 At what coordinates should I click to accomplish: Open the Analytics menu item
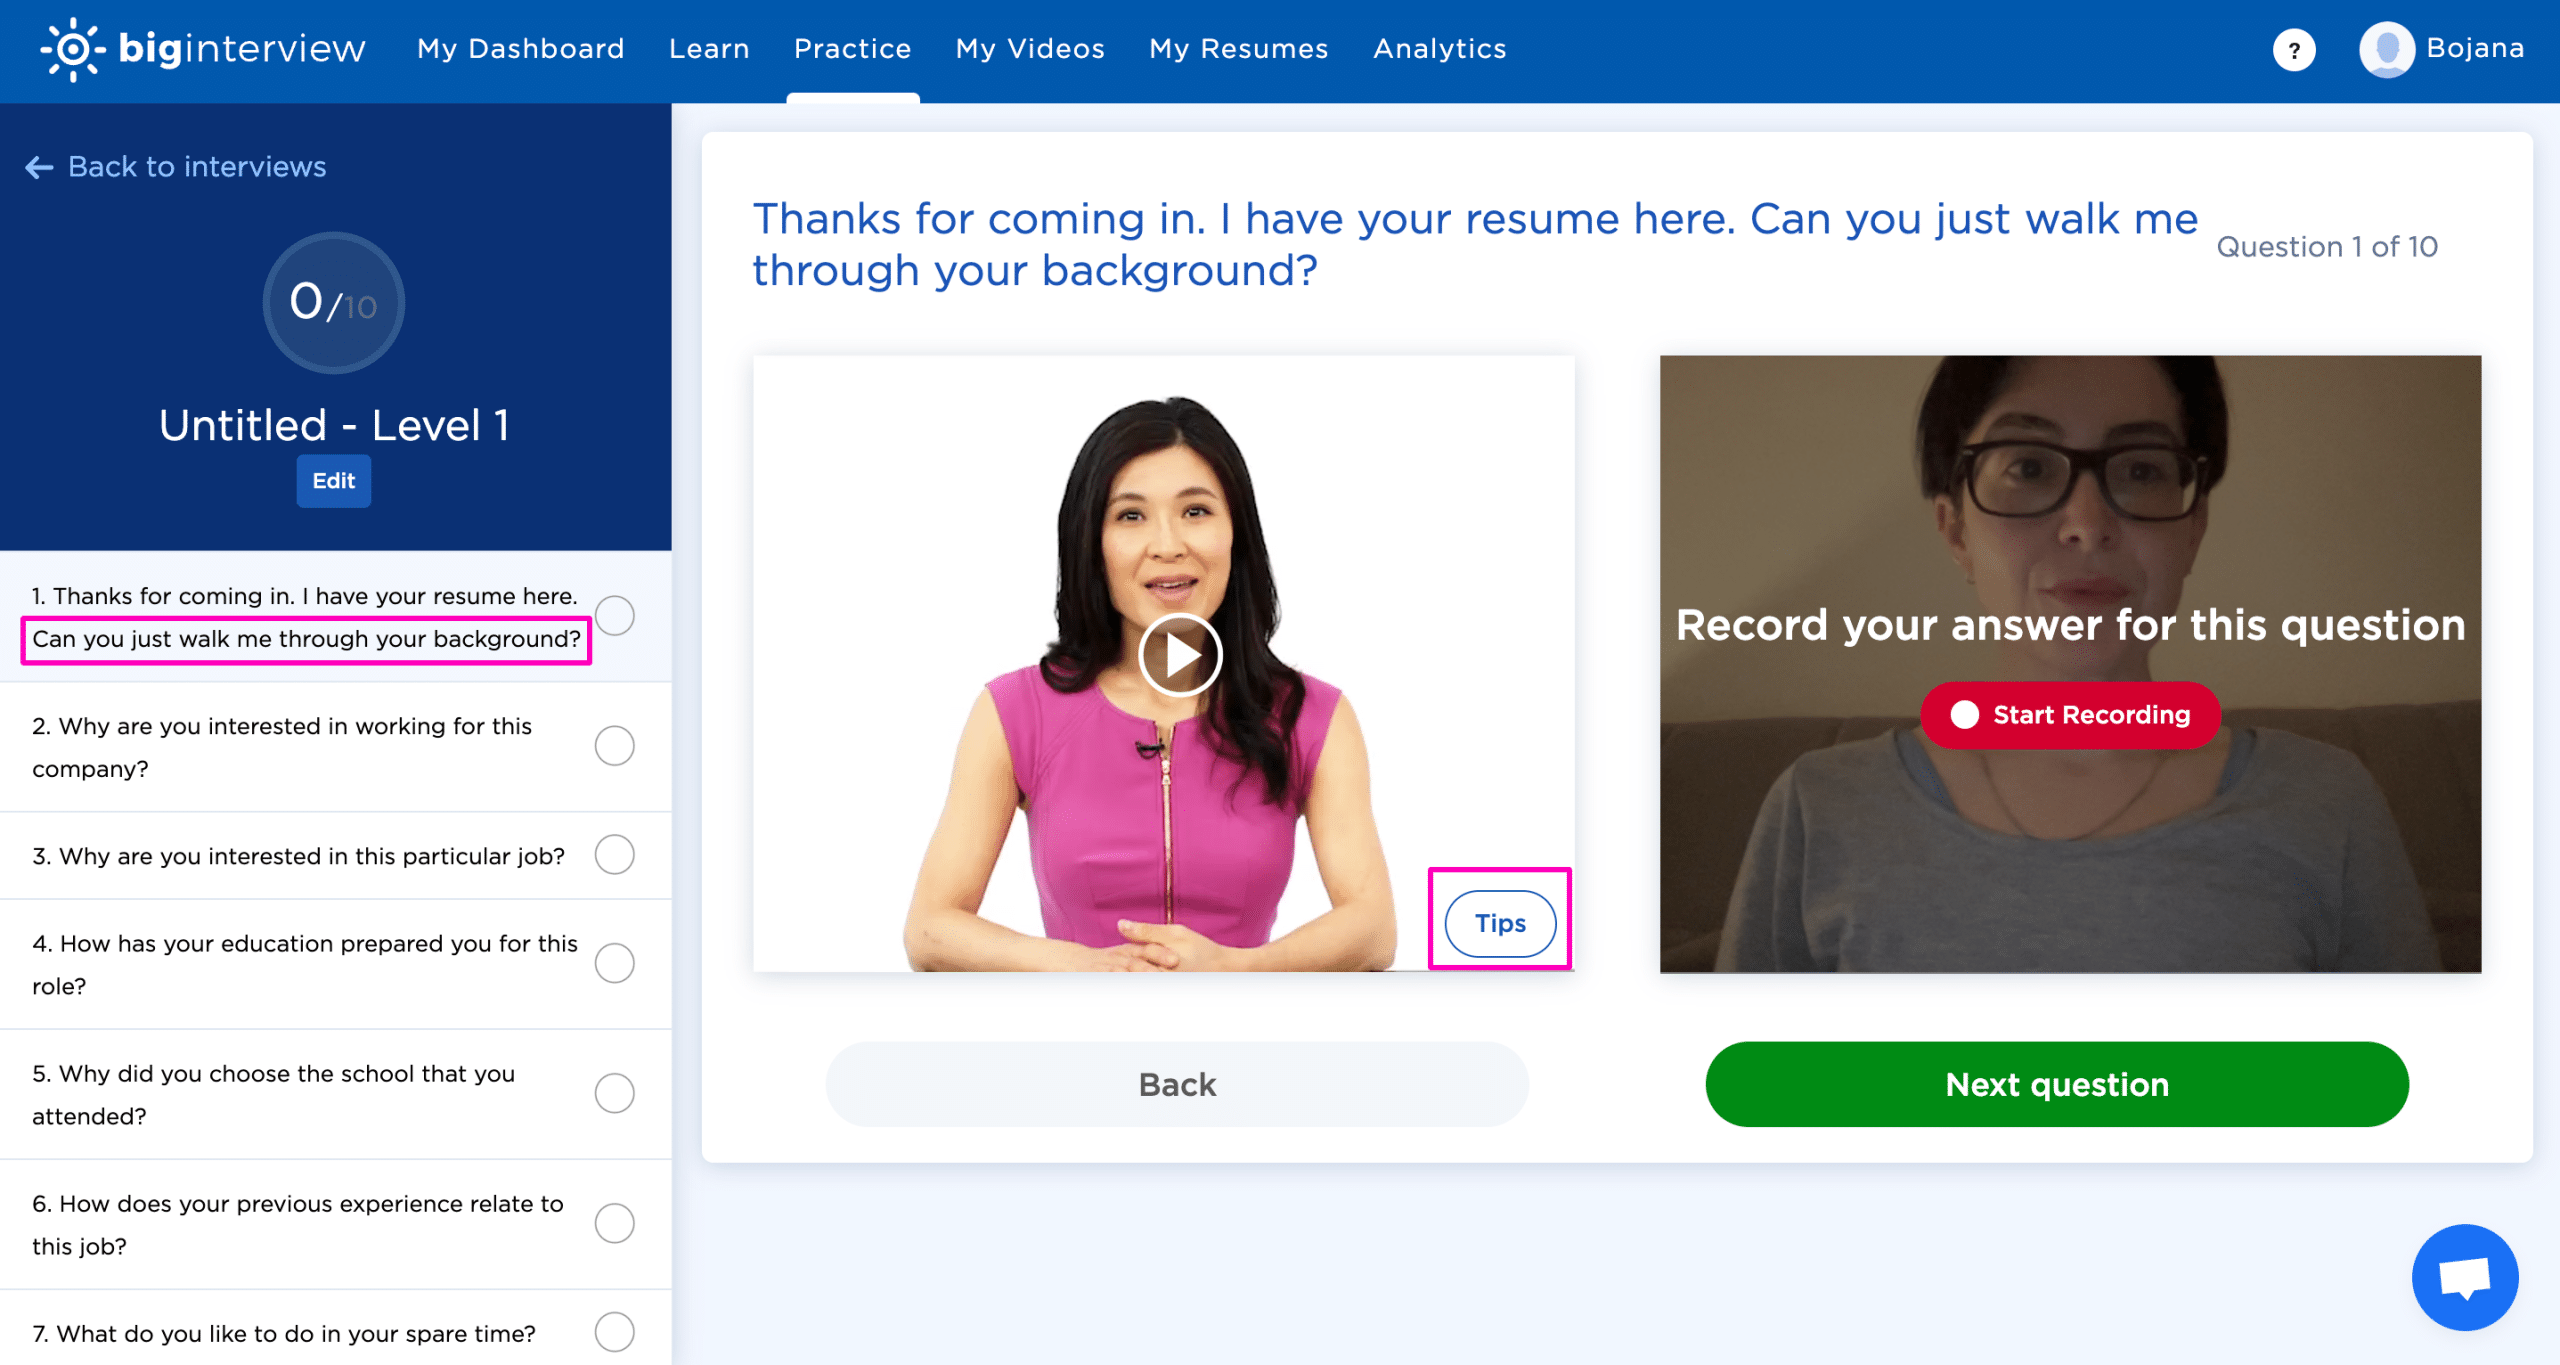coord(1439,49)
